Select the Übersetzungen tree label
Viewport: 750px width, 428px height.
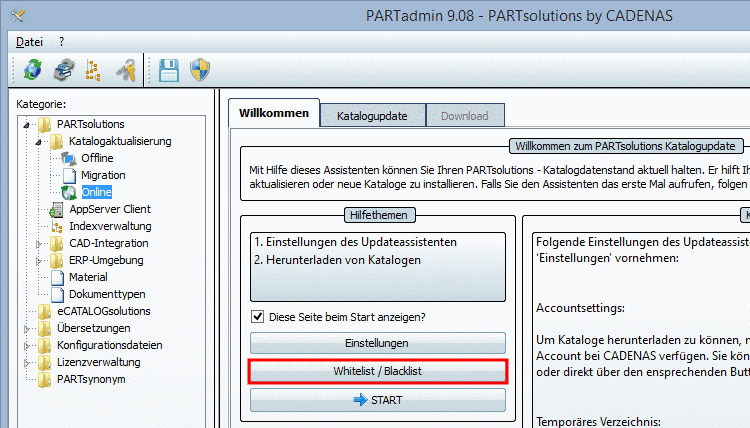pos(94,329)
